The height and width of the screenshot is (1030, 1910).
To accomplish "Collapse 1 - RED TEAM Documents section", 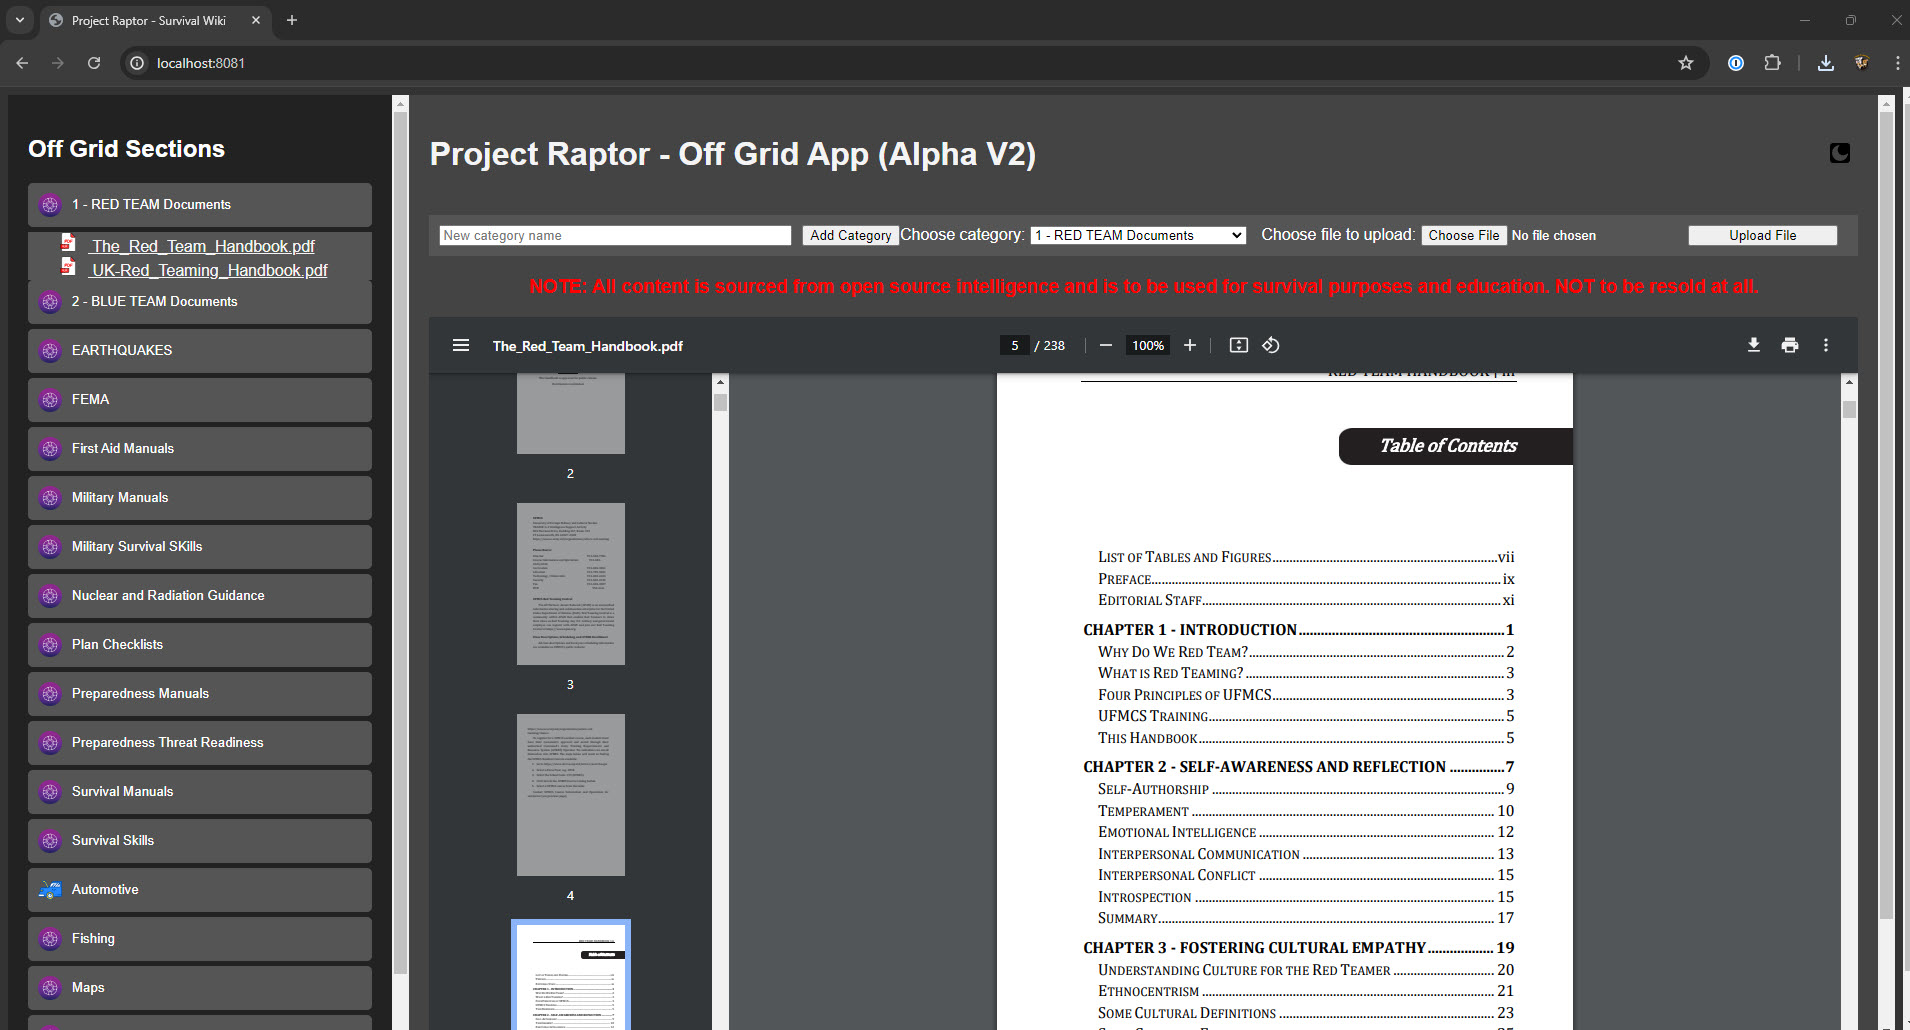I will tap(200, 204).
